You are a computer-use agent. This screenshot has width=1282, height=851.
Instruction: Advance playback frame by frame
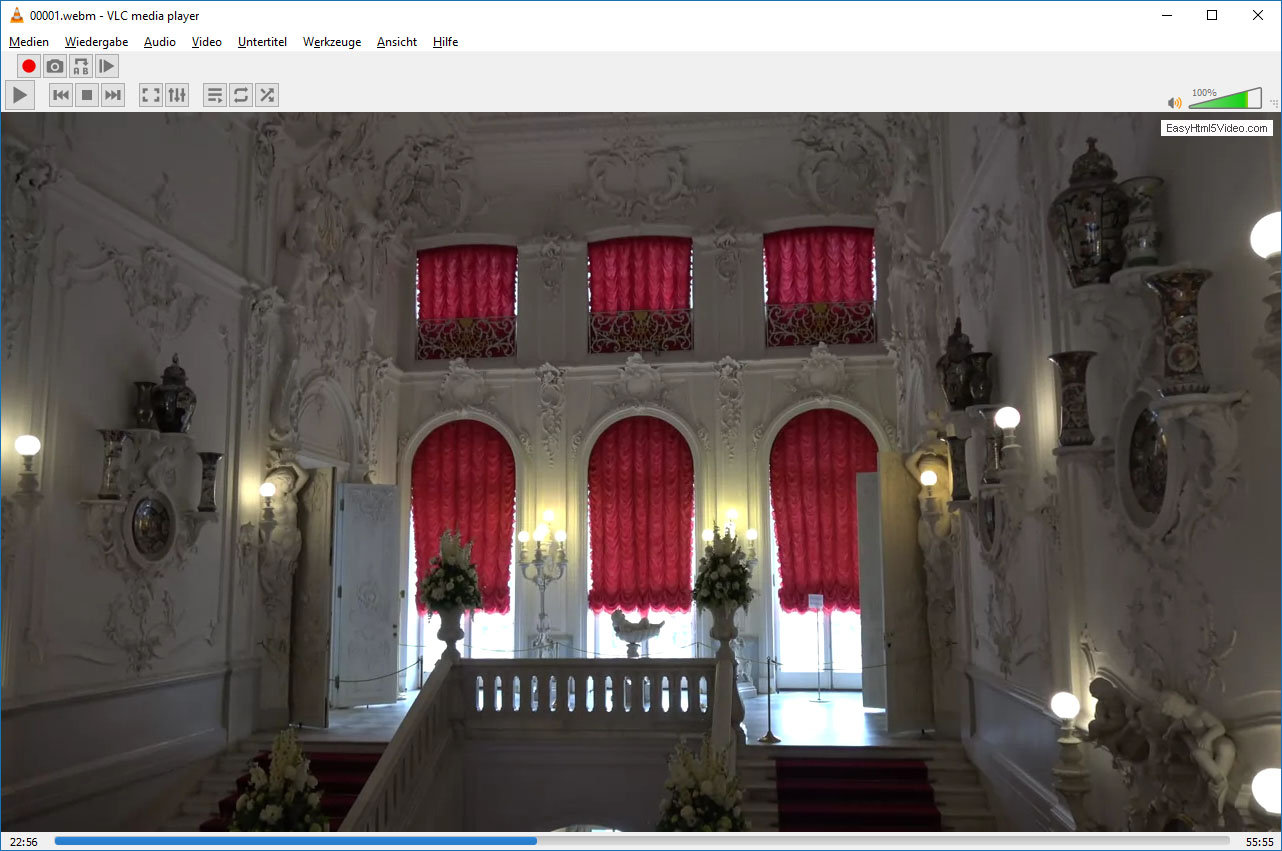pyautogui.click(x=107, y=67)
